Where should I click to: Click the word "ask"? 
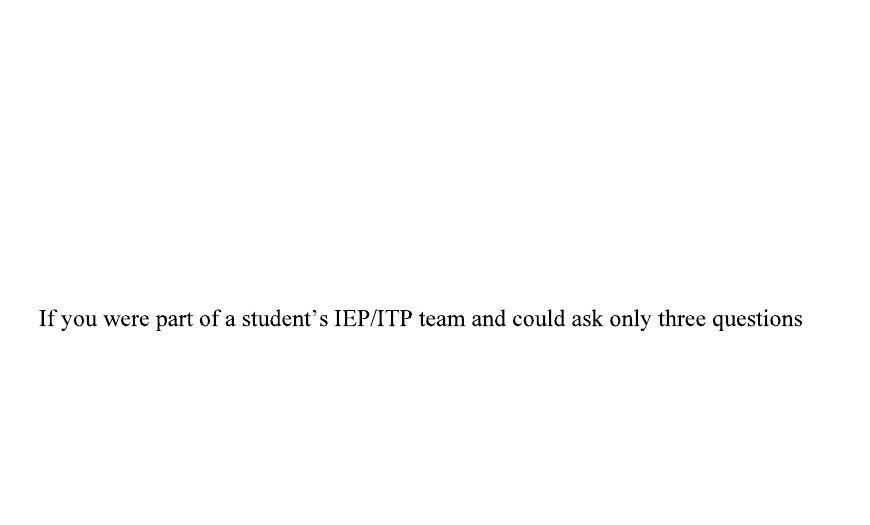pyautogui.click(x=587, y=319)
